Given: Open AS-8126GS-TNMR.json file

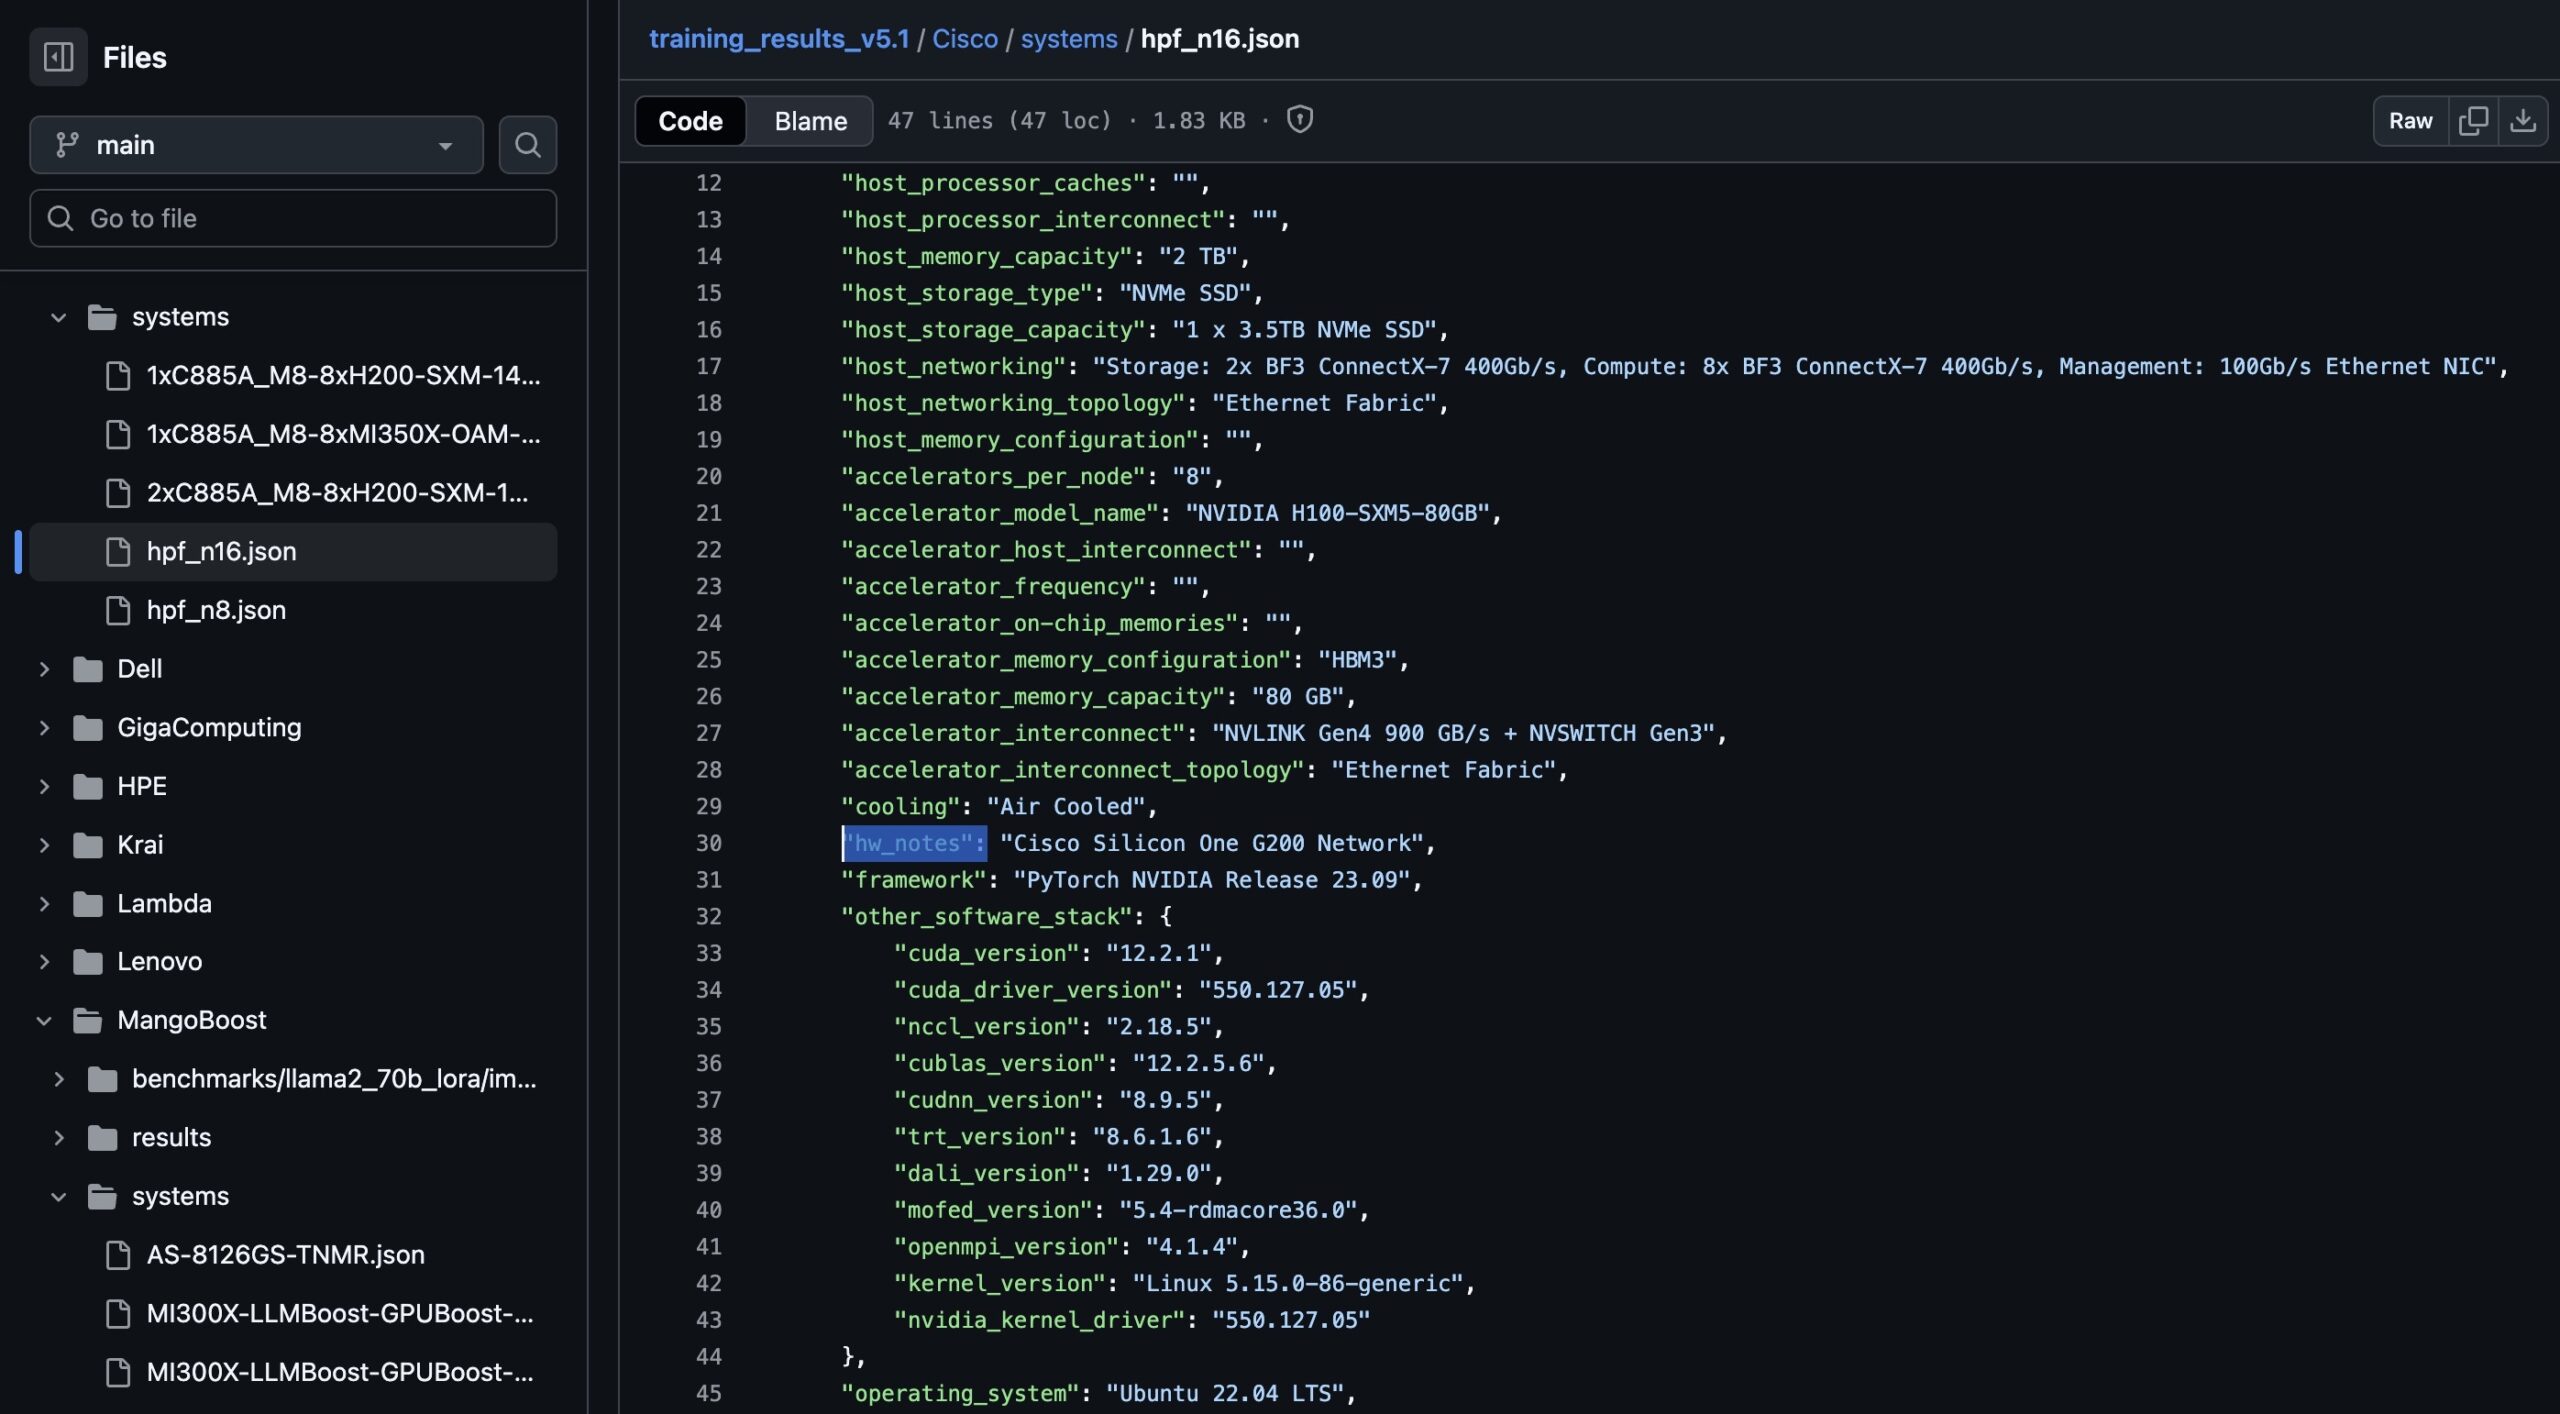Looking at the screenshot, I should pyautogui.click(x=285, y=1254).
